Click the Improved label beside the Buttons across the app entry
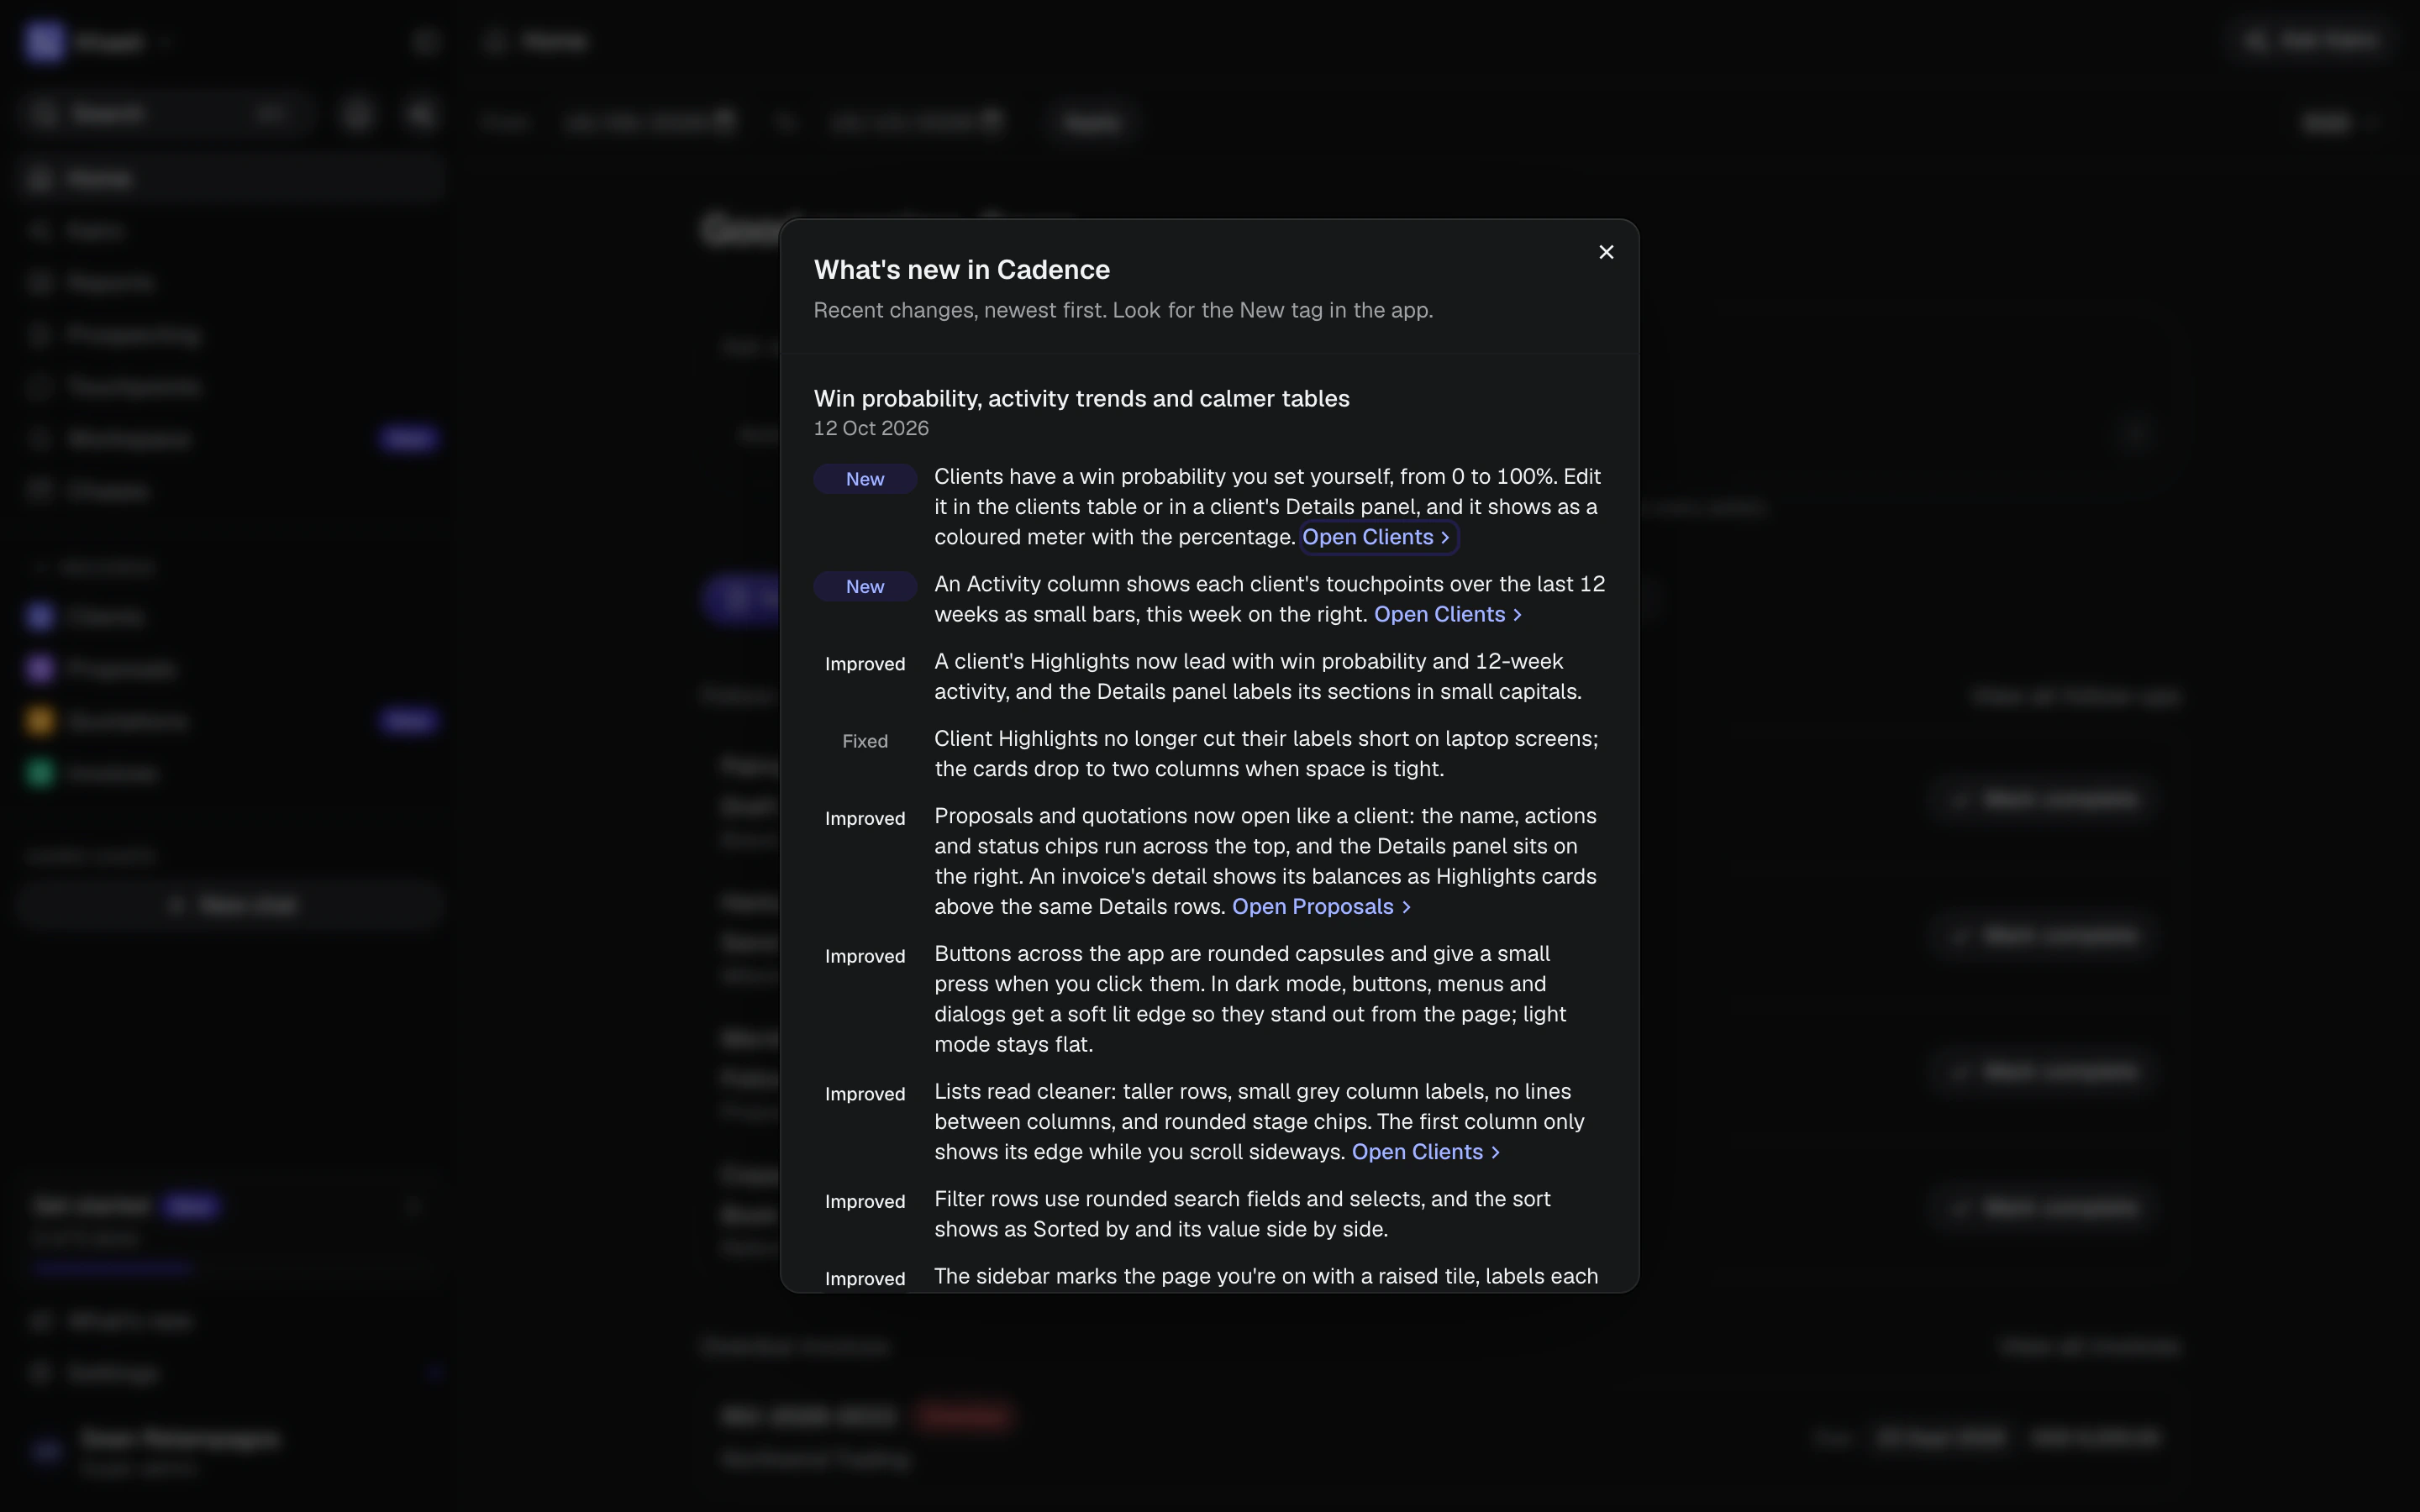Screen dimensions: 2420x1512 point(865,956)
